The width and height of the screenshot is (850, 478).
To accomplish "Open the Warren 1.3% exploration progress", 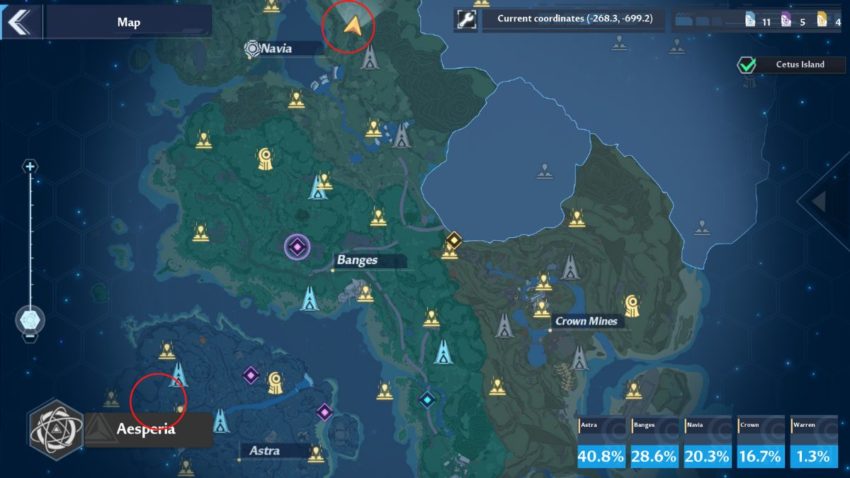I will [815, 443].
